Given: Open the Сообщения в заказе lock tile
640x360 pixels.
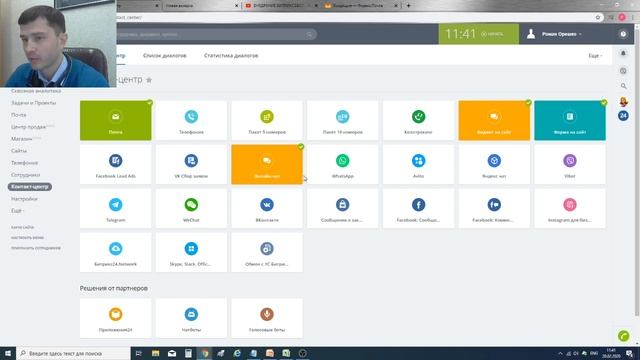Looking at the screenshot, I should coord(342,209).
